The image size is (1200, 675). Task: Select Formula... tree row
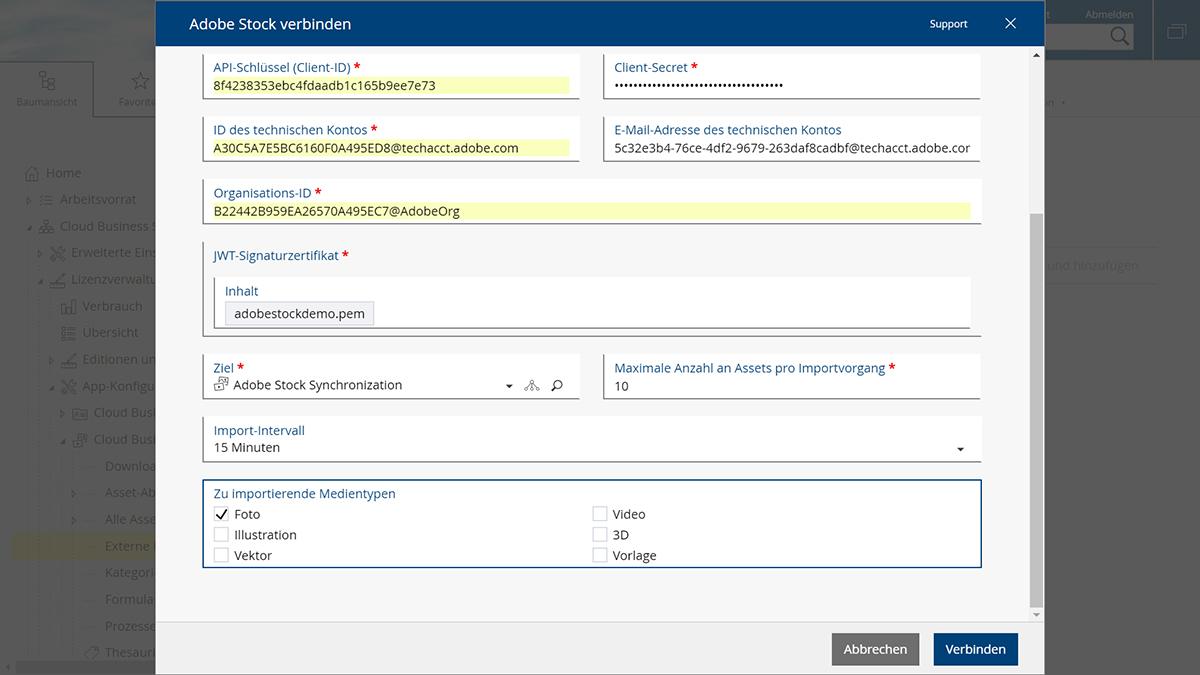[130, 600]
